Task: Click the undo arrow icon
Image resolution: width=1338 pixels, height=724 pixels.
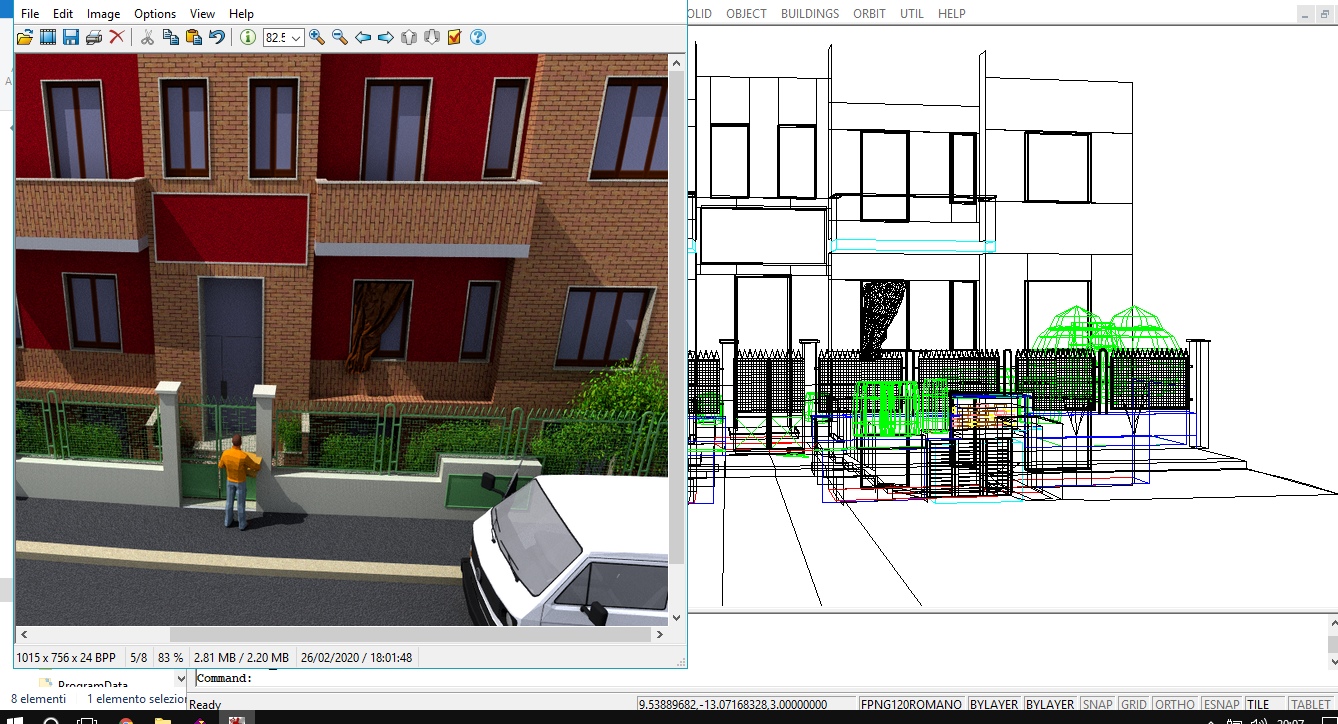Action: (217, 37)
